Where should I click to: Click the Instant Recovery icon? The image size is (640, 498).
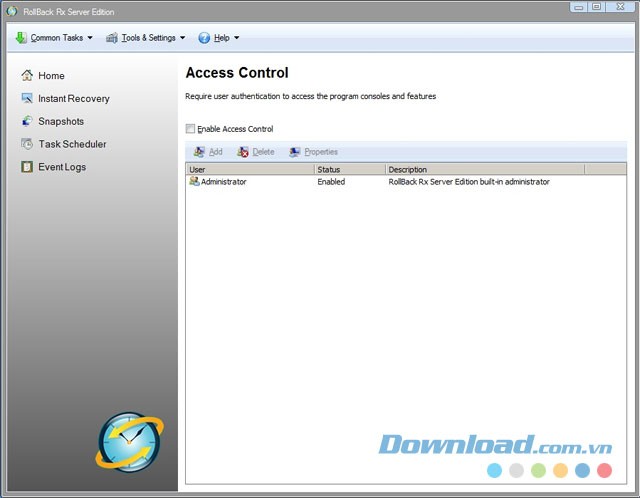28,99
